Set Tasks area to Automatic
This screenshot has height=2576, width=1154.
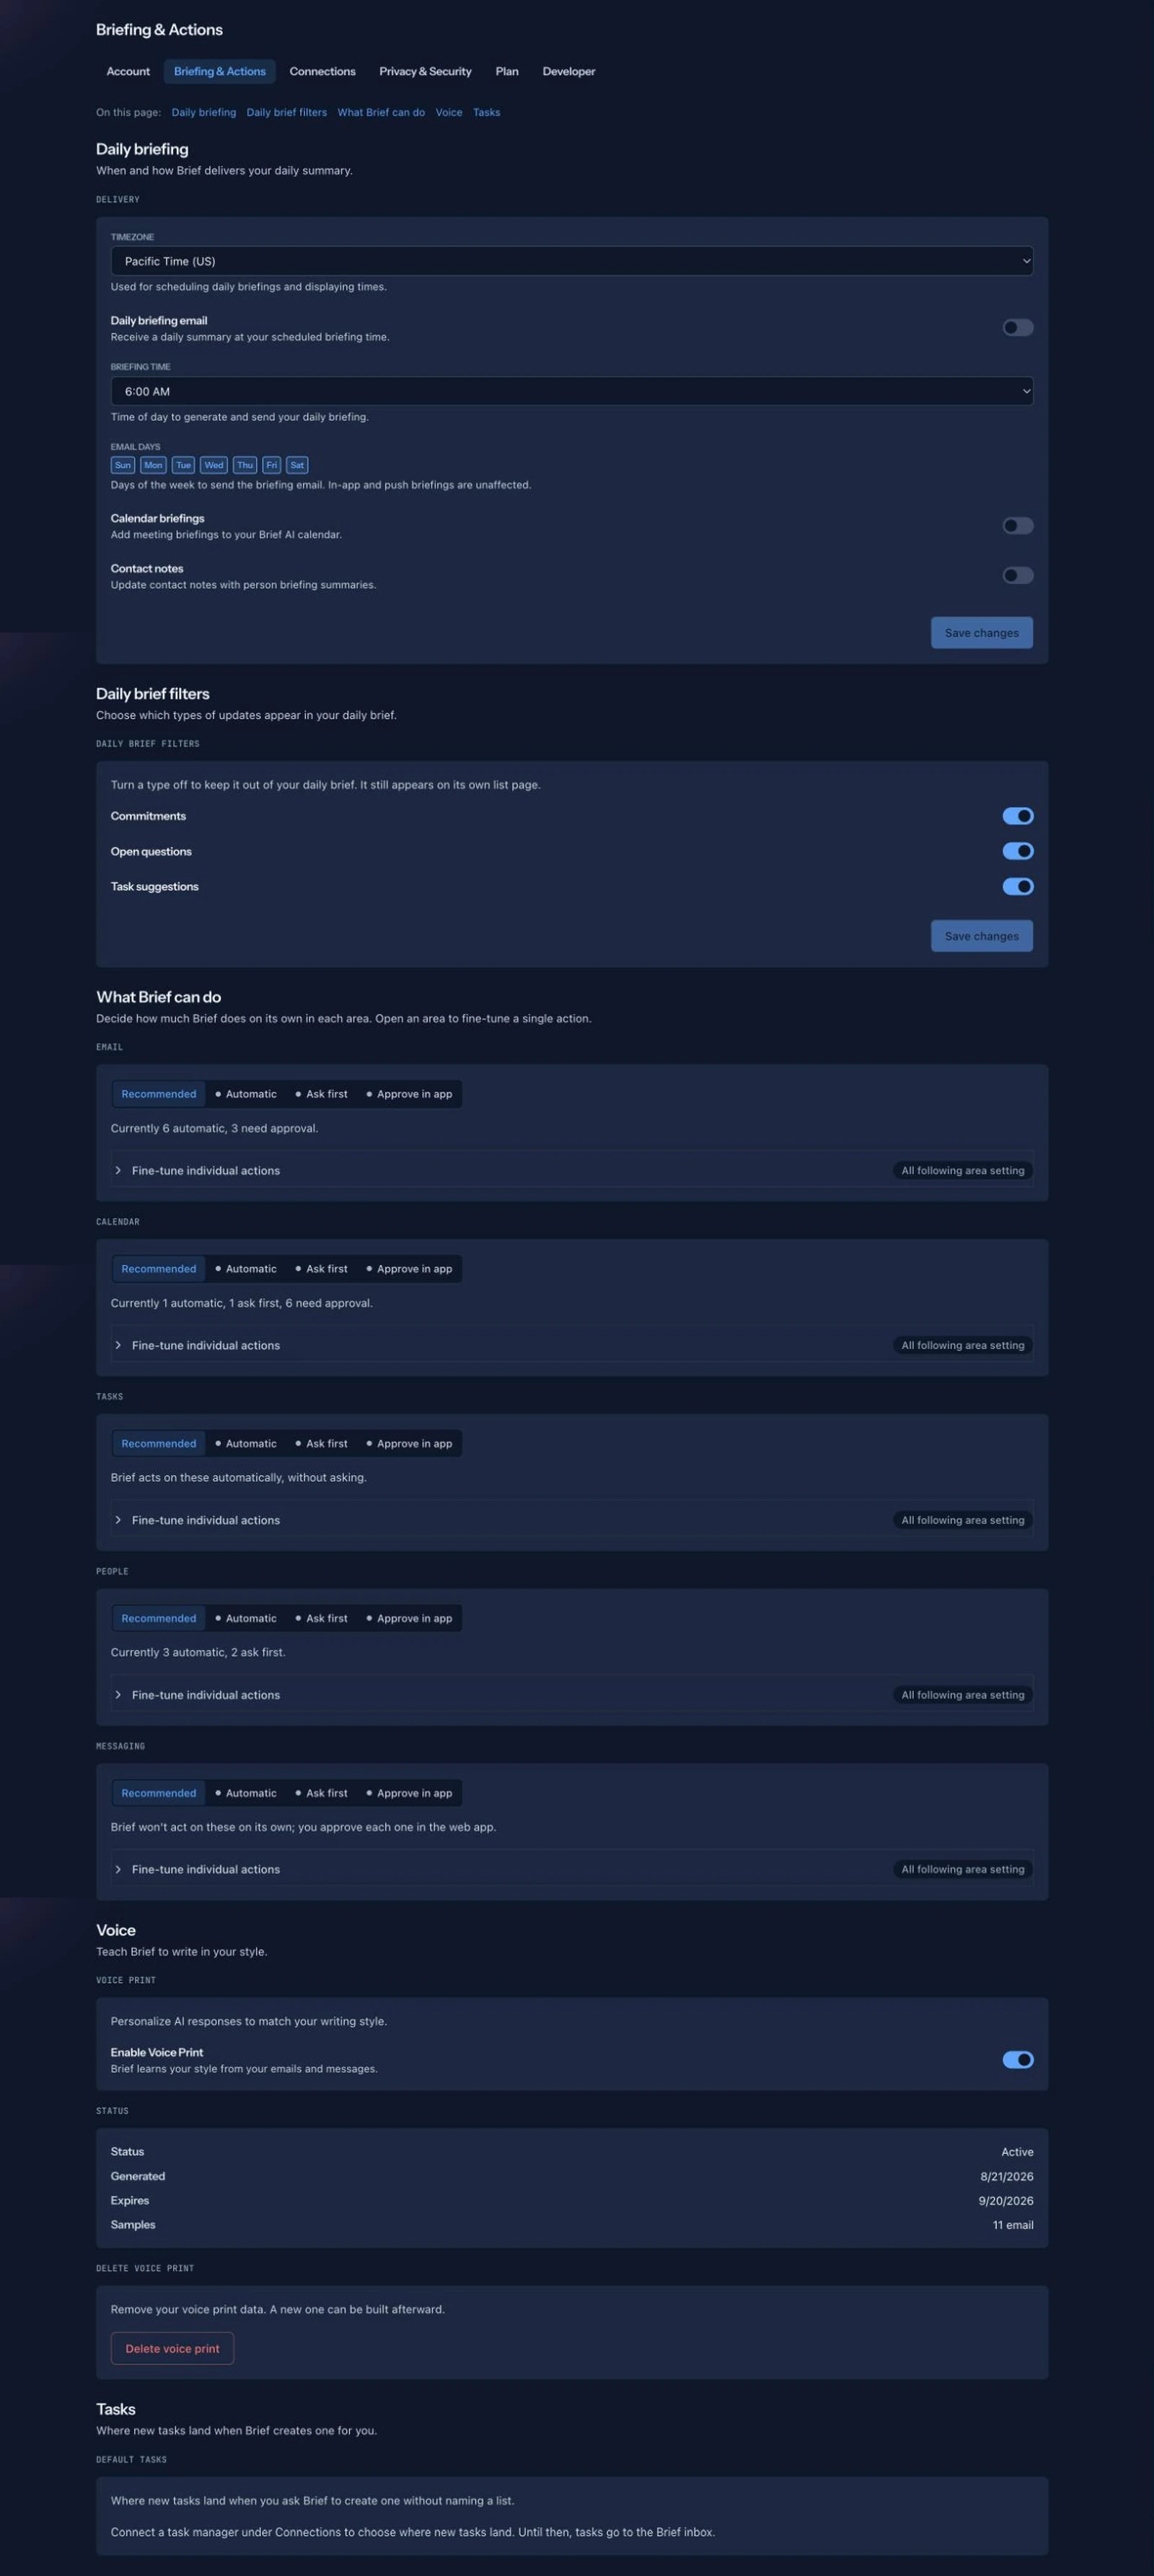click(246, 1444)
